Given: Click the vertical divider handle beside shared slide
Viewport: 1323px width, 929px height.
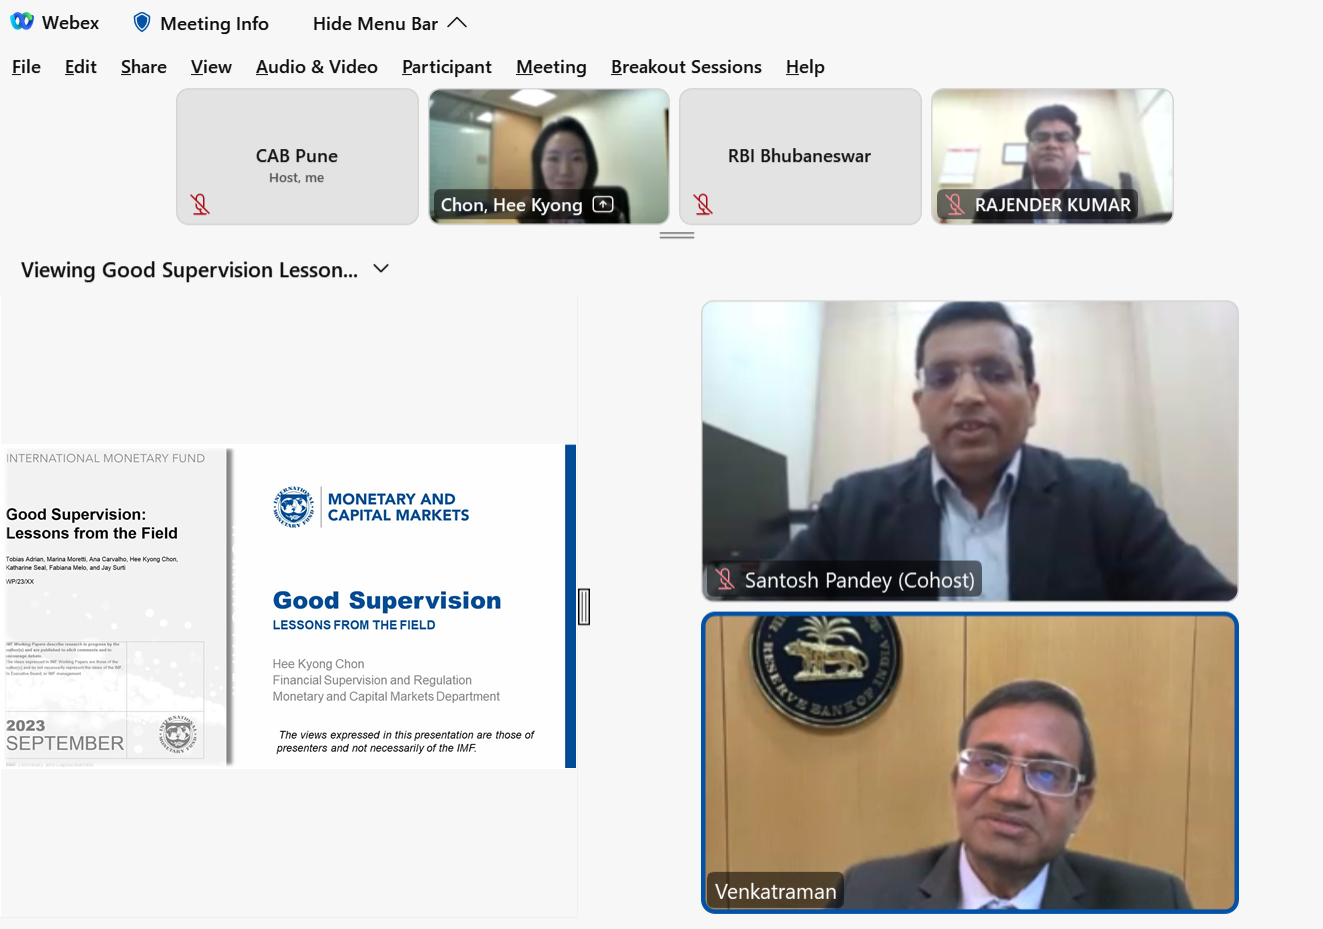Looking at the screenshot, I should coord(584,606).
